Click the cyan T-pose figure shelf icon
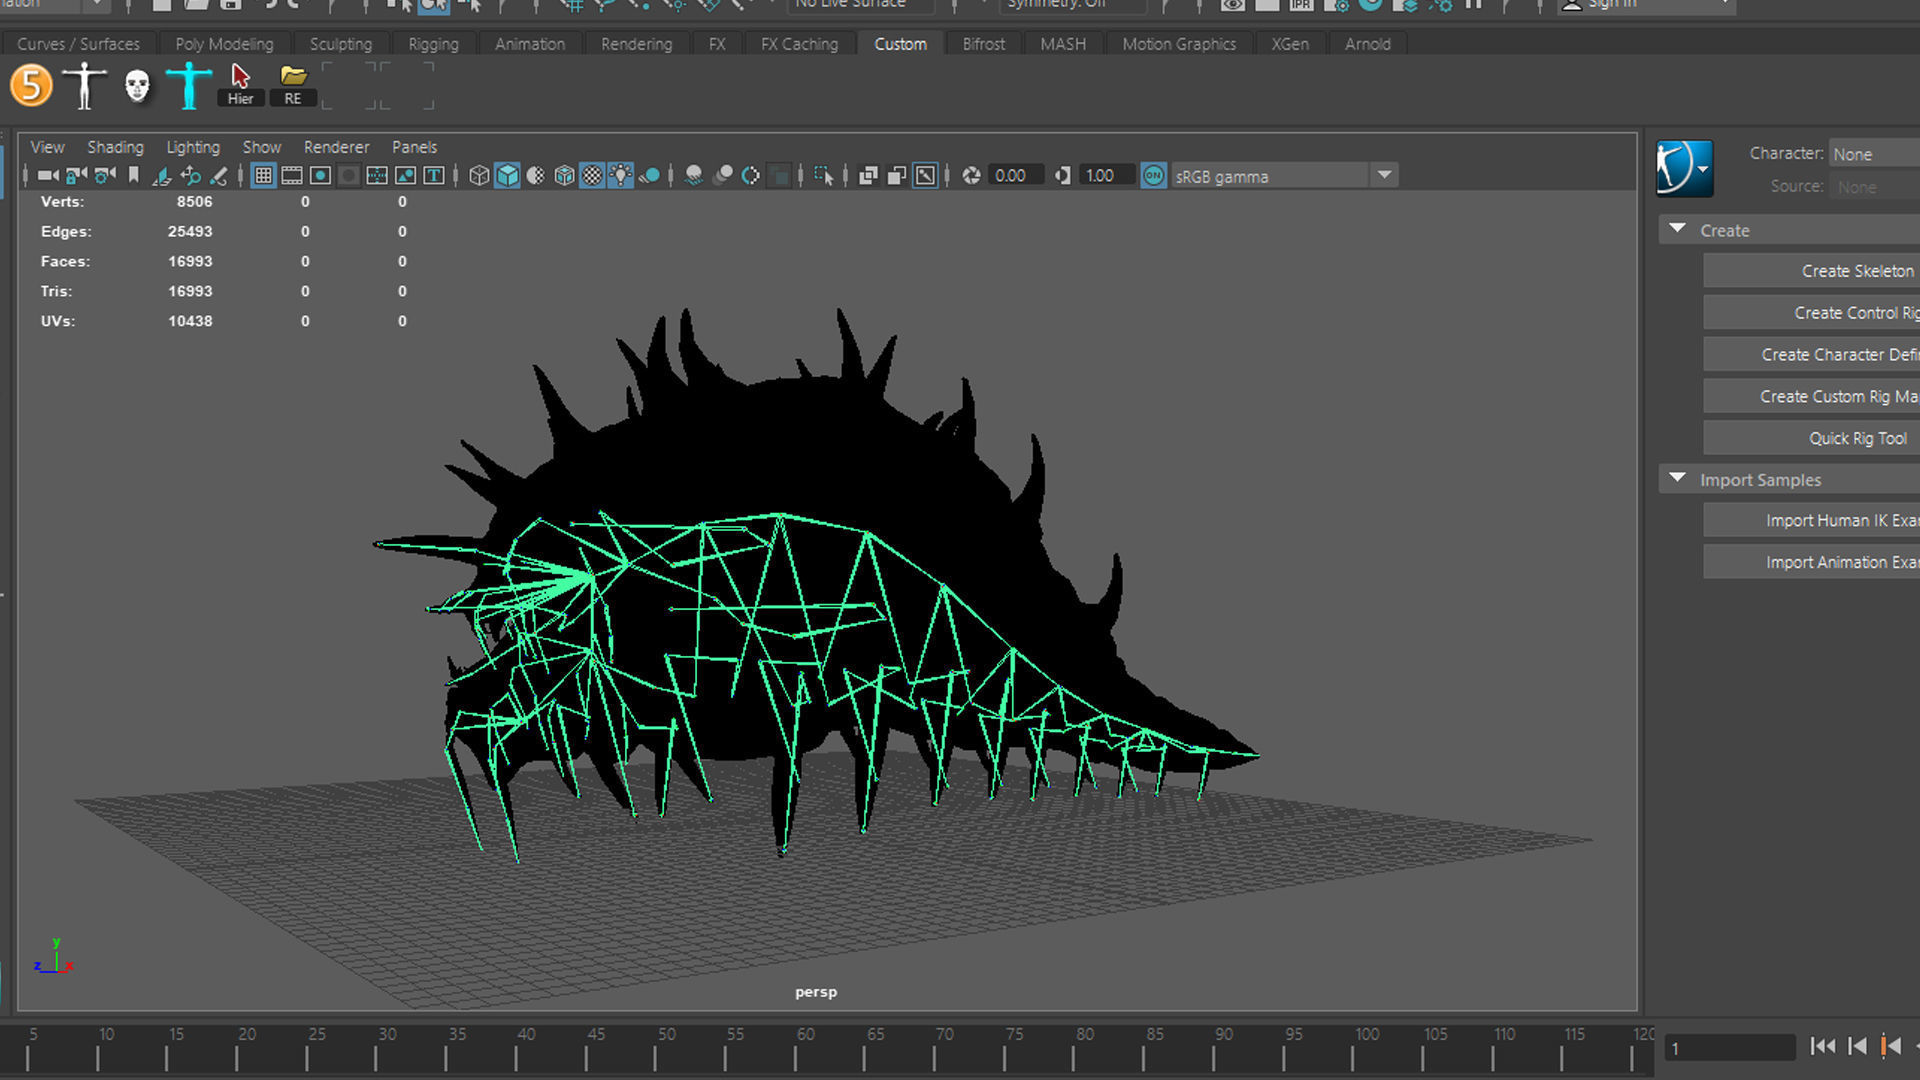Viewport: 1920px width, 1080px height. click(x=189, y=85)
